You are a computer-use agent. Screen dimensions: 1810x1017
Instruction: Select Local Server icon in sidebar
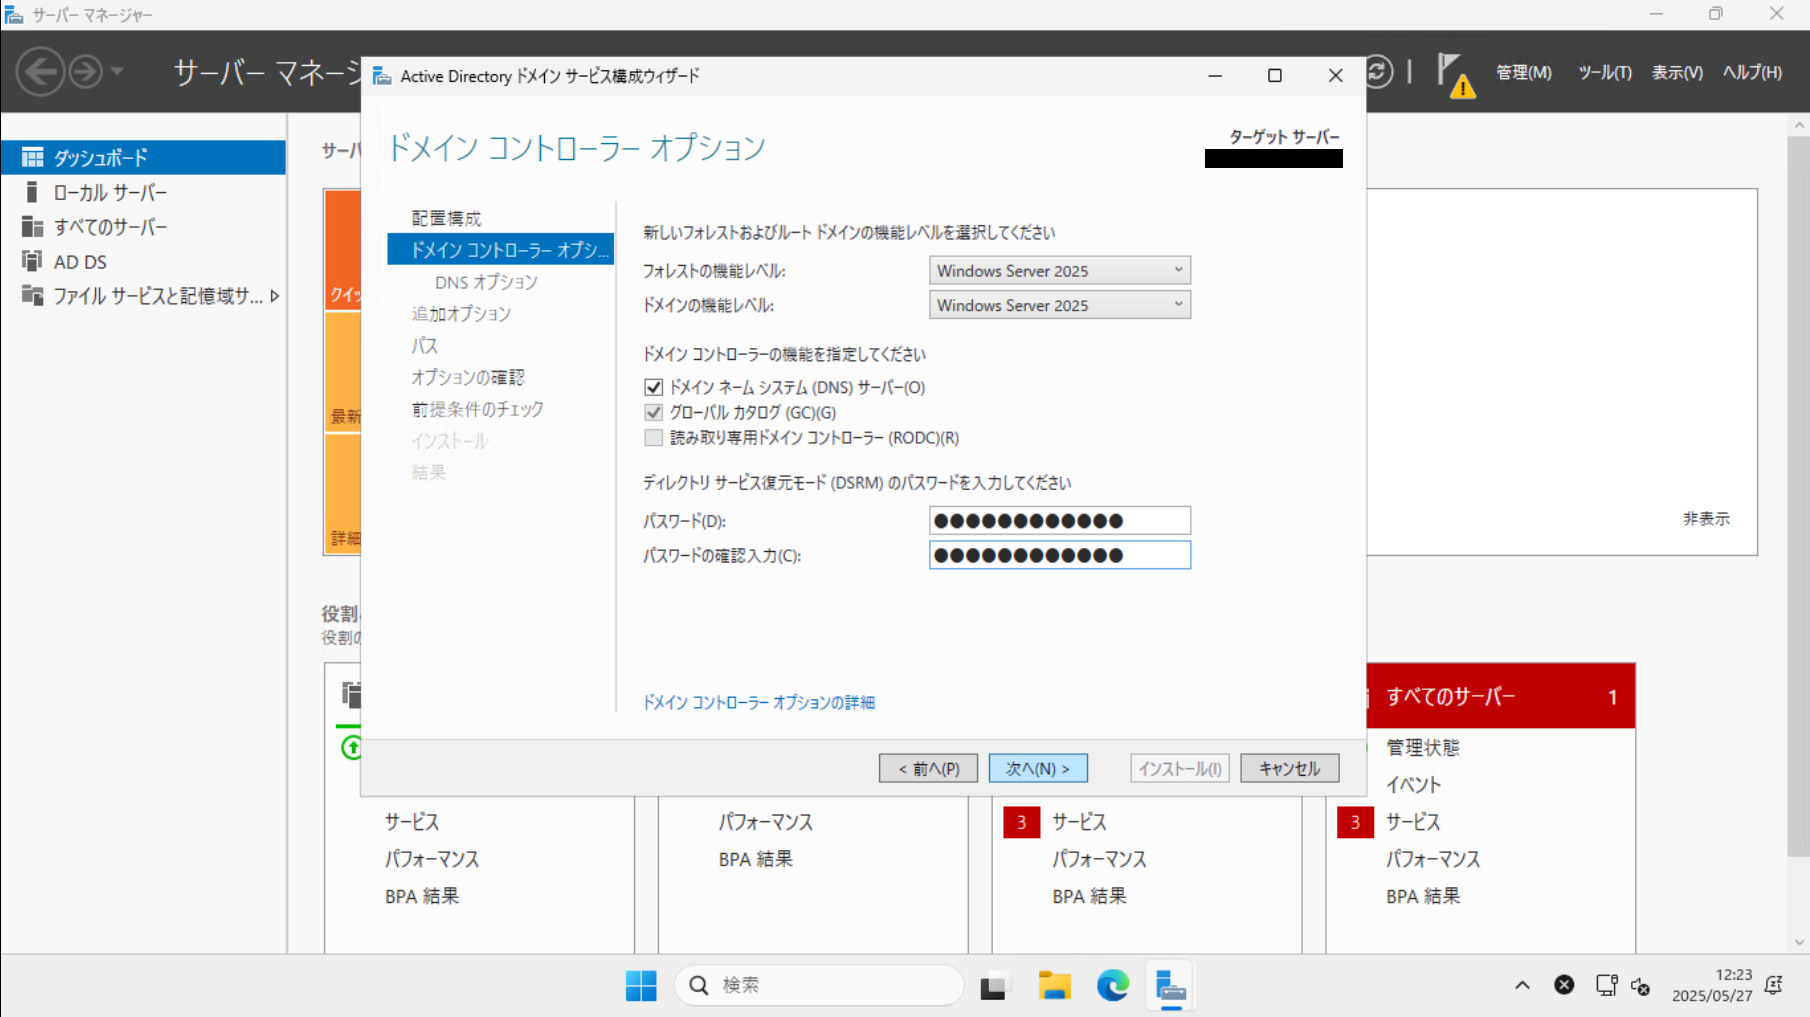click(32, 192)
